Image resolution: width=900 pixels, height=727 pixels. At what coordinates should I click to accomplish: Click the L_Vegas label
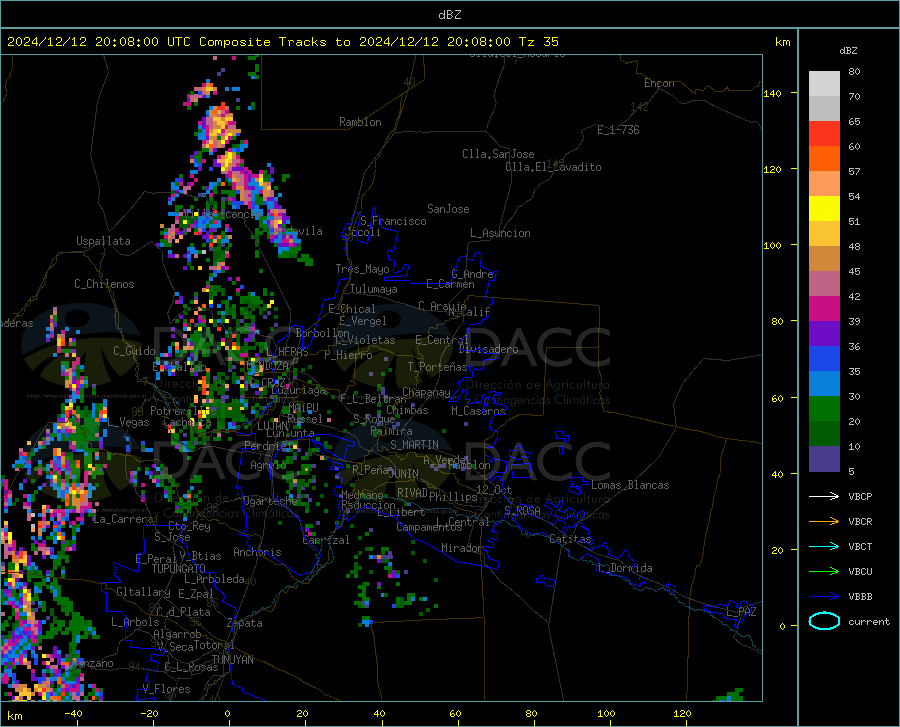coord(128,422)
